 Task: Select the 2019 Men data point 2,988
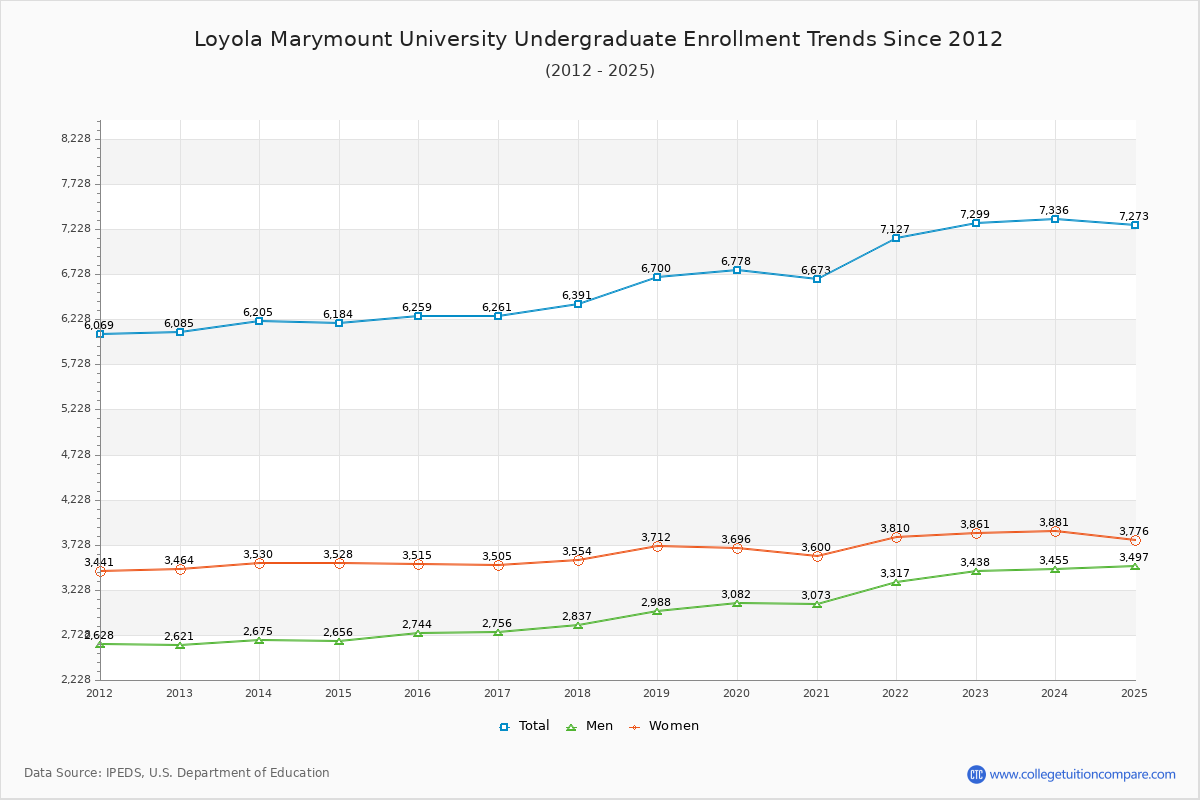(x=657, y=611)
